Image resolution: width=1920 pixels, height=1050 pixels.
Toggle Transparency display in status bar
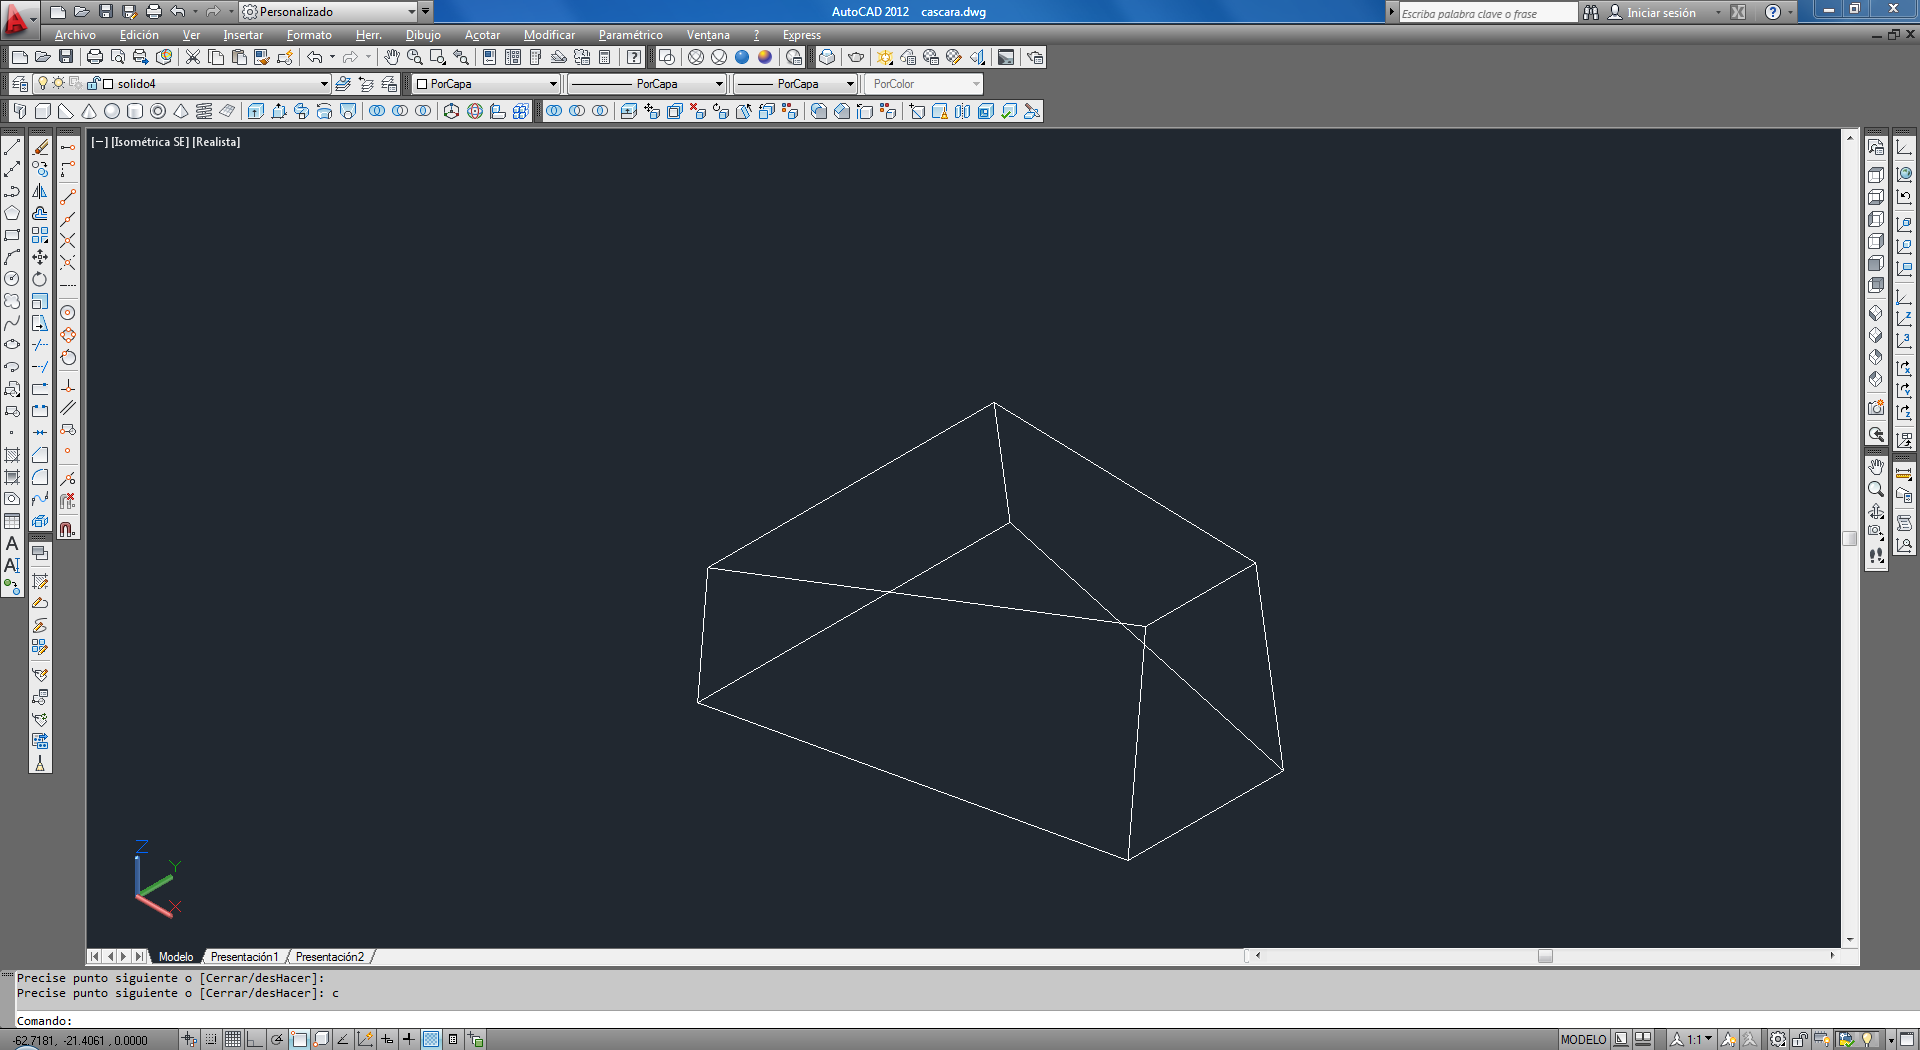click(431, 1040)
